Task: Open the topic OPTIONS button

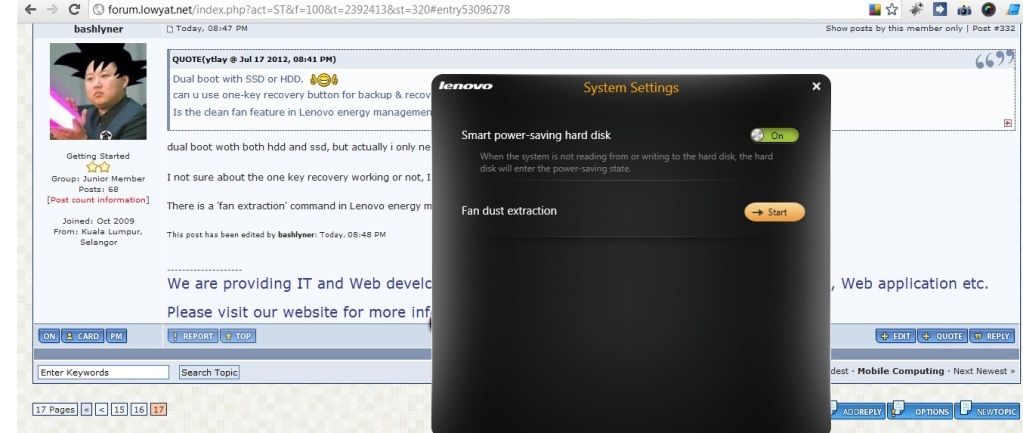Action: [920, 411]
